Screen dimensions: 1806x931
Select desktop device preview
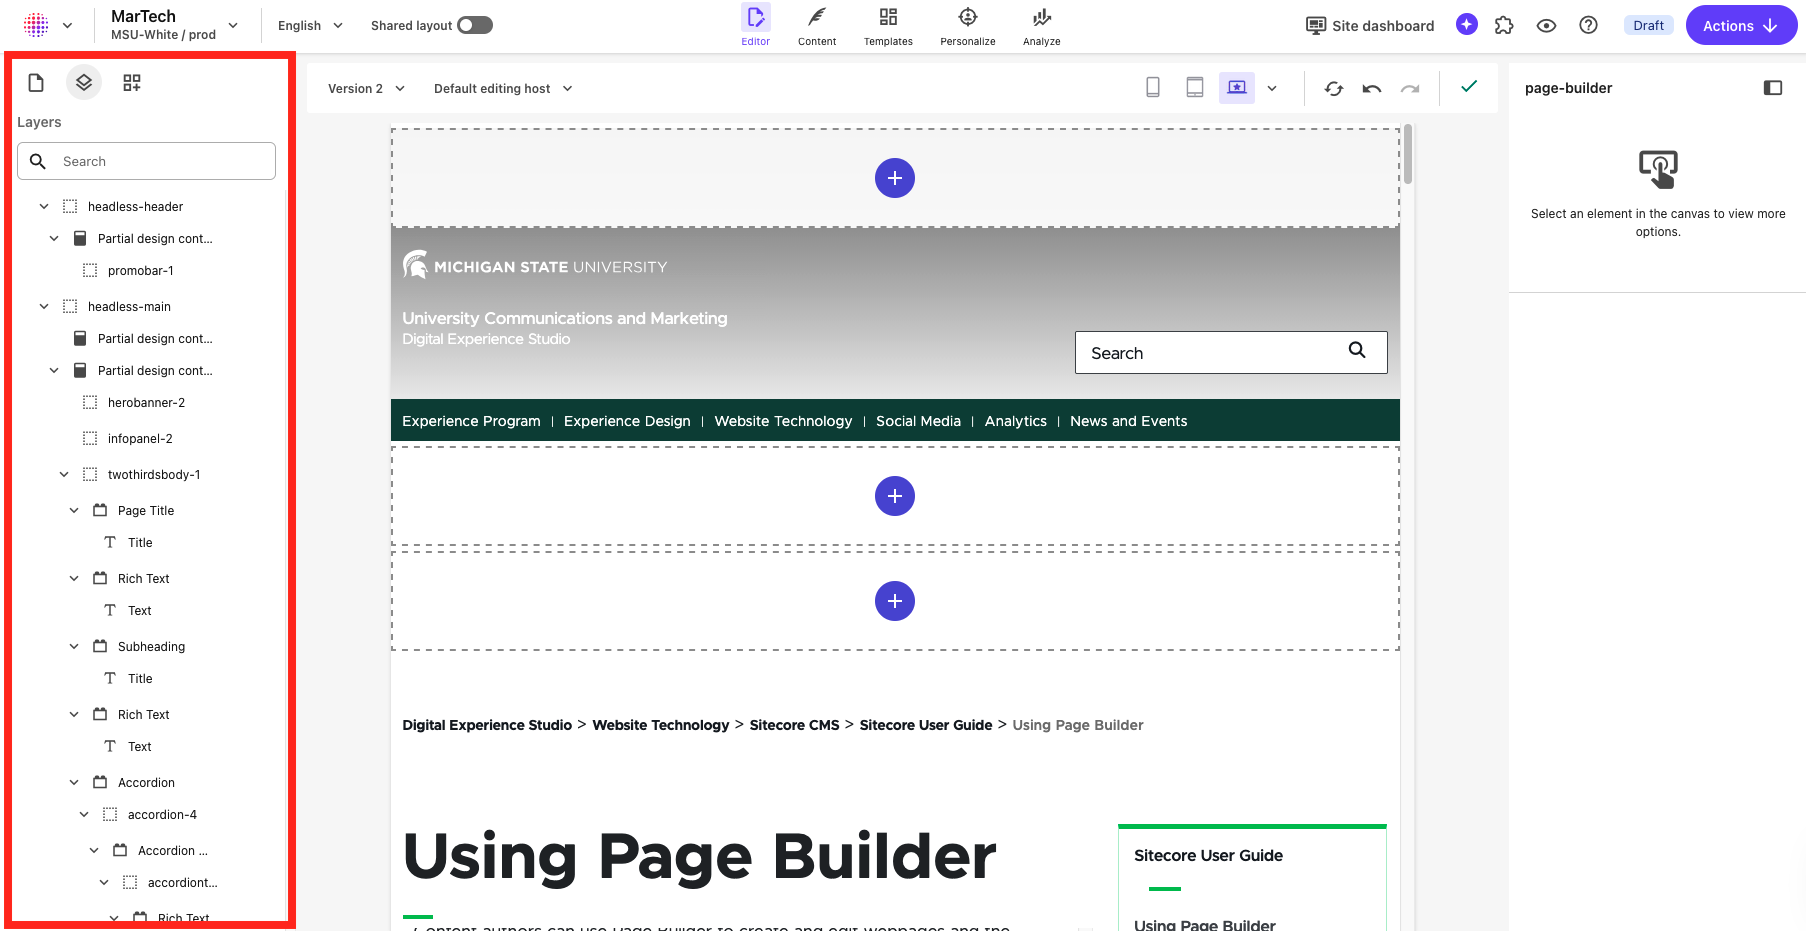click(x=1237, y=88)
